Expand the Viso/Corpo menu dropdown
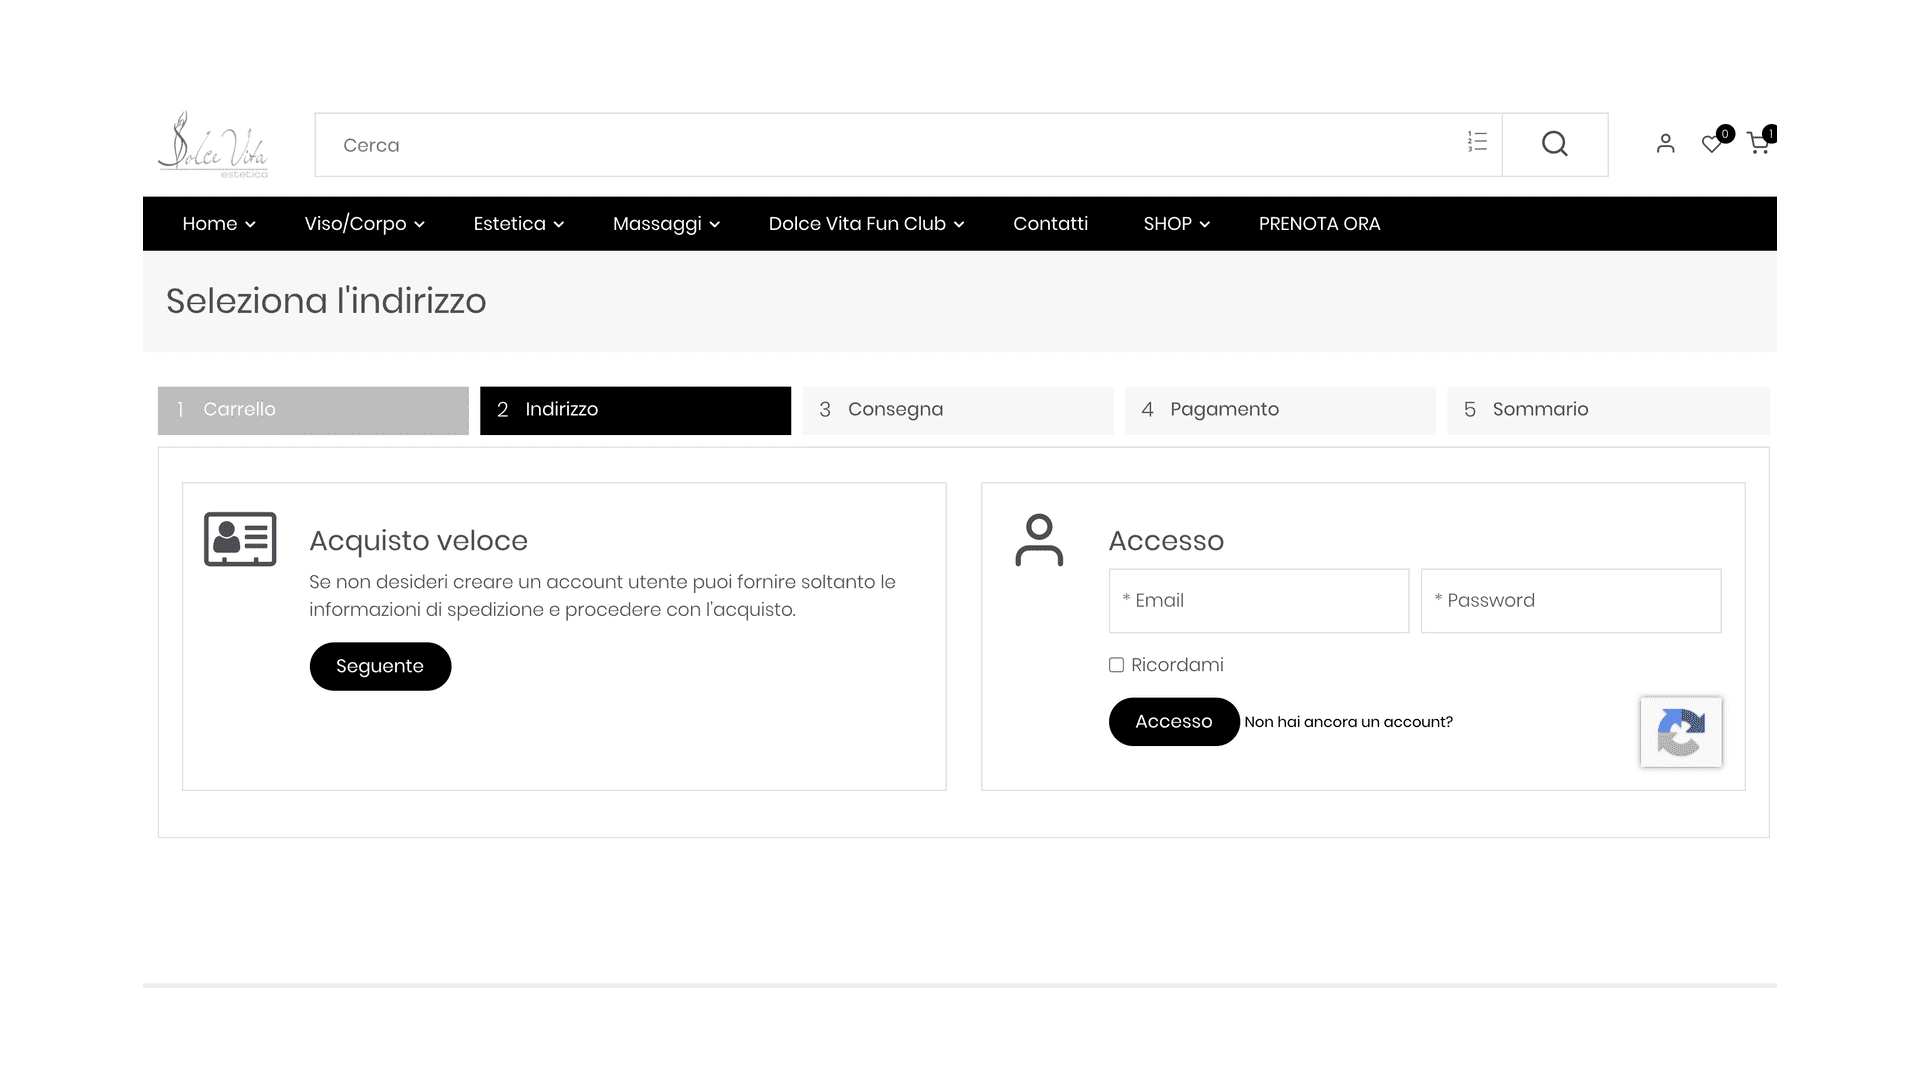Screen dimensions: 1920x1080 365,224
